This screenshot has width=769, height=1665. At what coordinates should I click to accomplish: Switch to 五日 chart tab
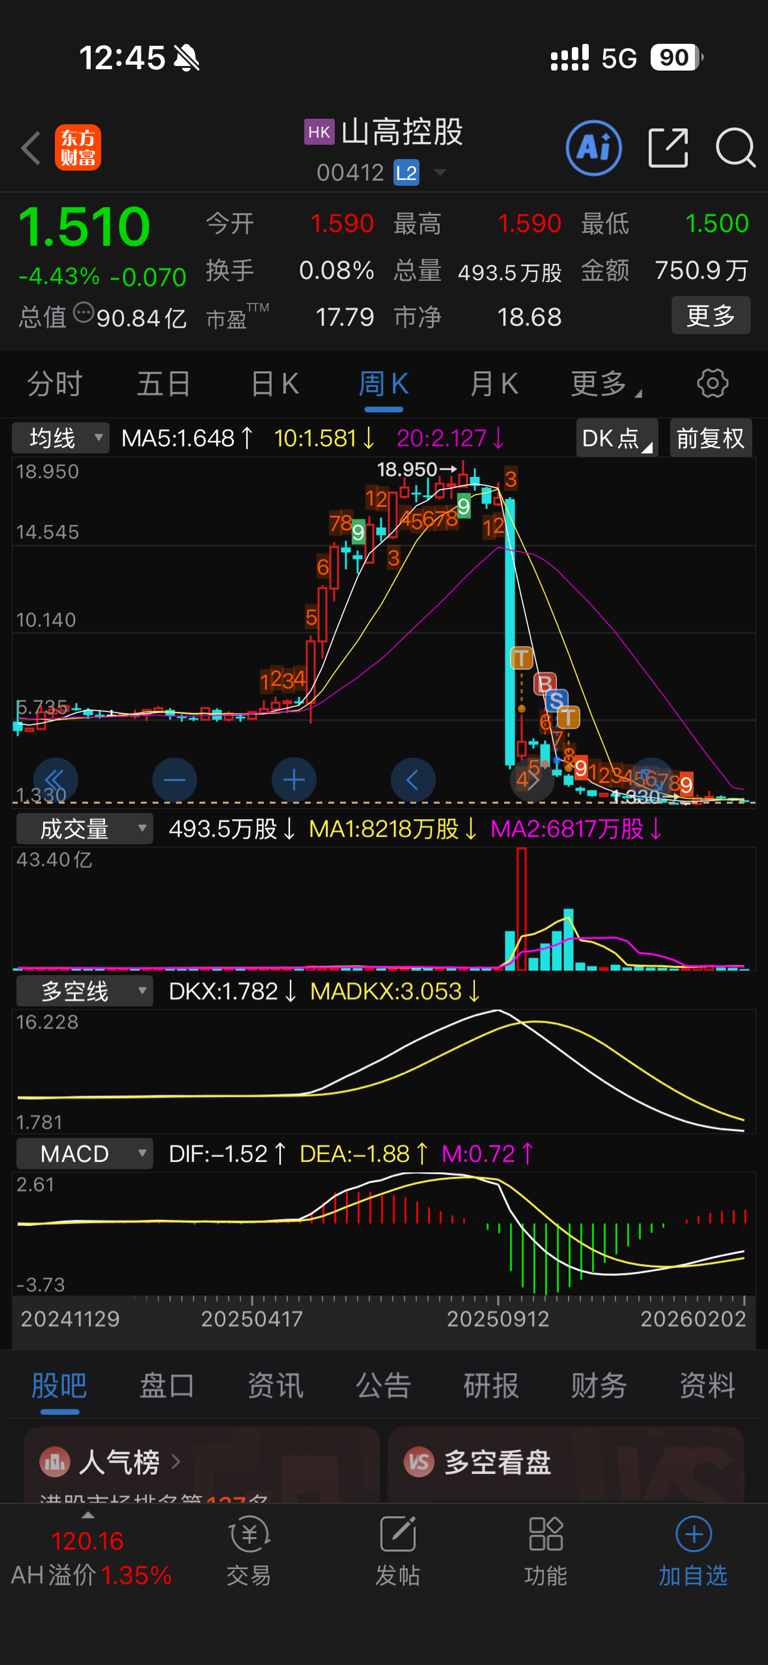pos(164,383)
